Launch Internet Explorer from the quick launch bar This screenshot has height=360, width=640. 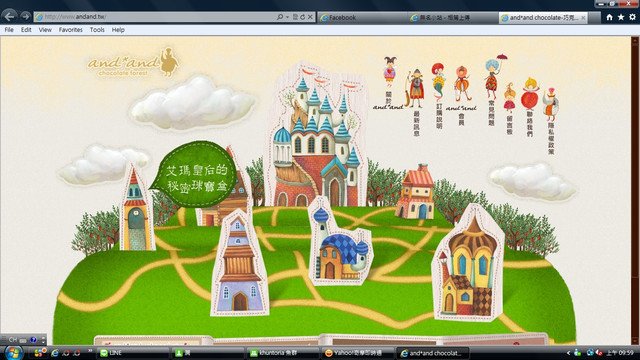pos(55,353)
